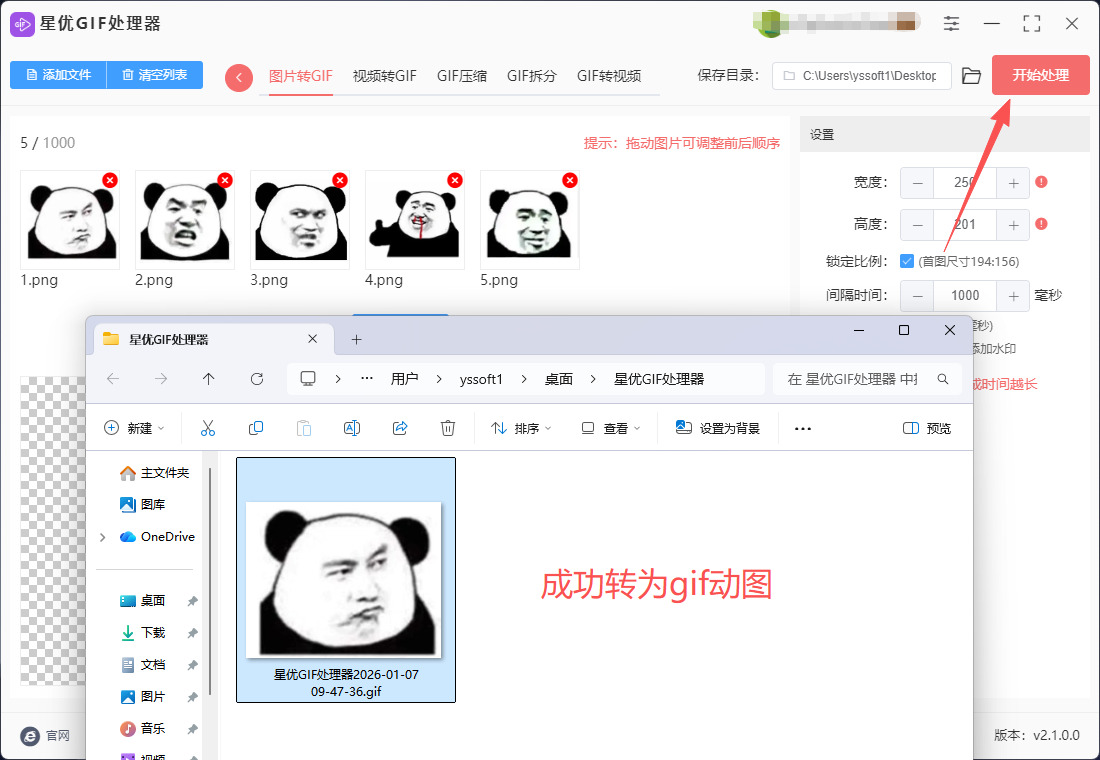
Task: Switch to the 视频转GIF tab
Action: click(384, 76)
